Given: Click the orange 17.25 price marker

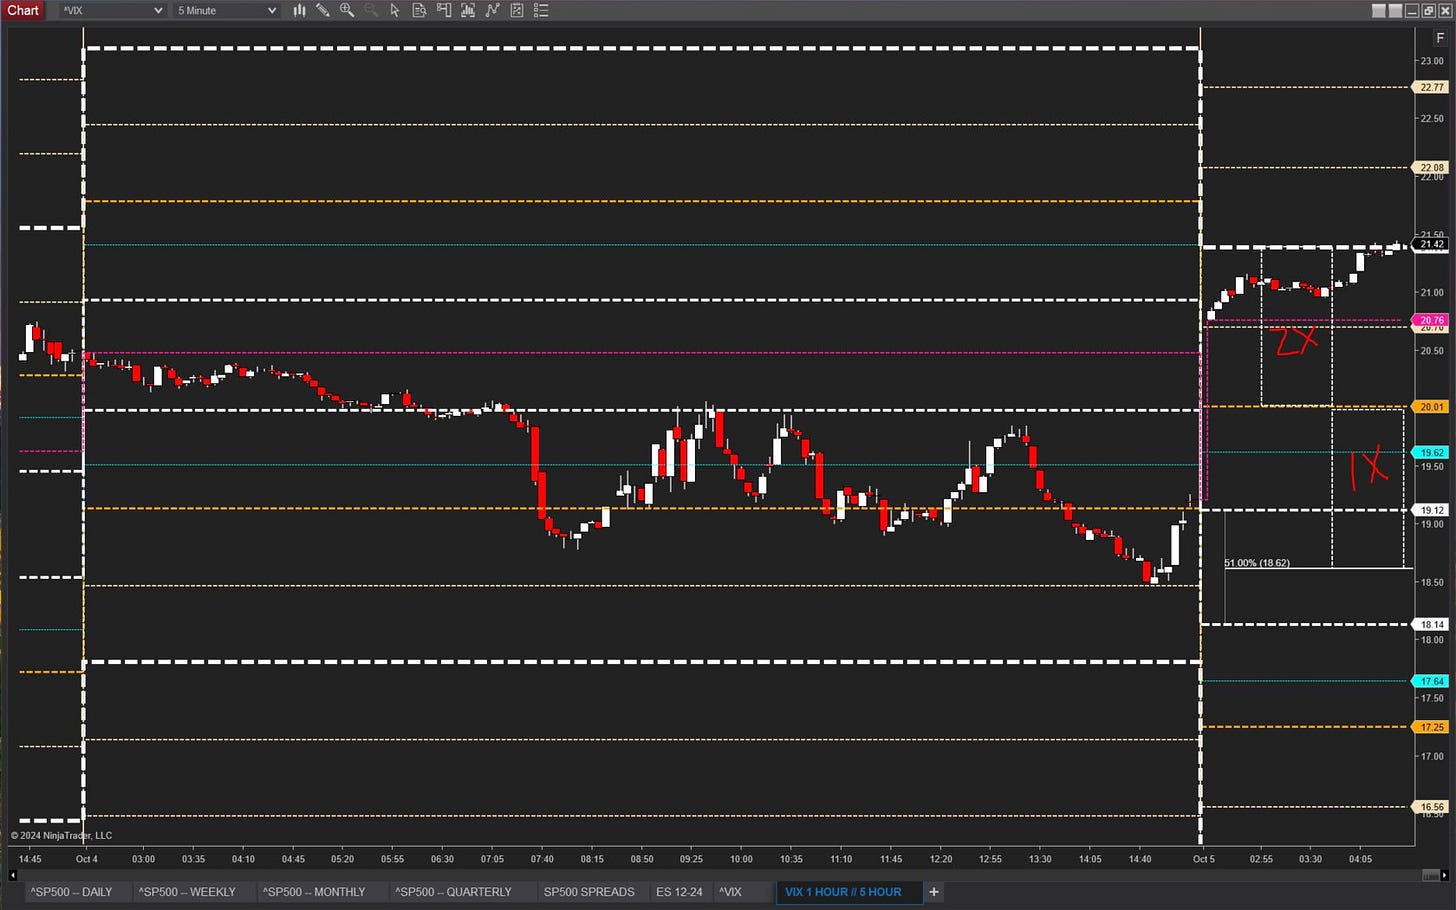Looking at the screenshot, I should coord(1432,727).
